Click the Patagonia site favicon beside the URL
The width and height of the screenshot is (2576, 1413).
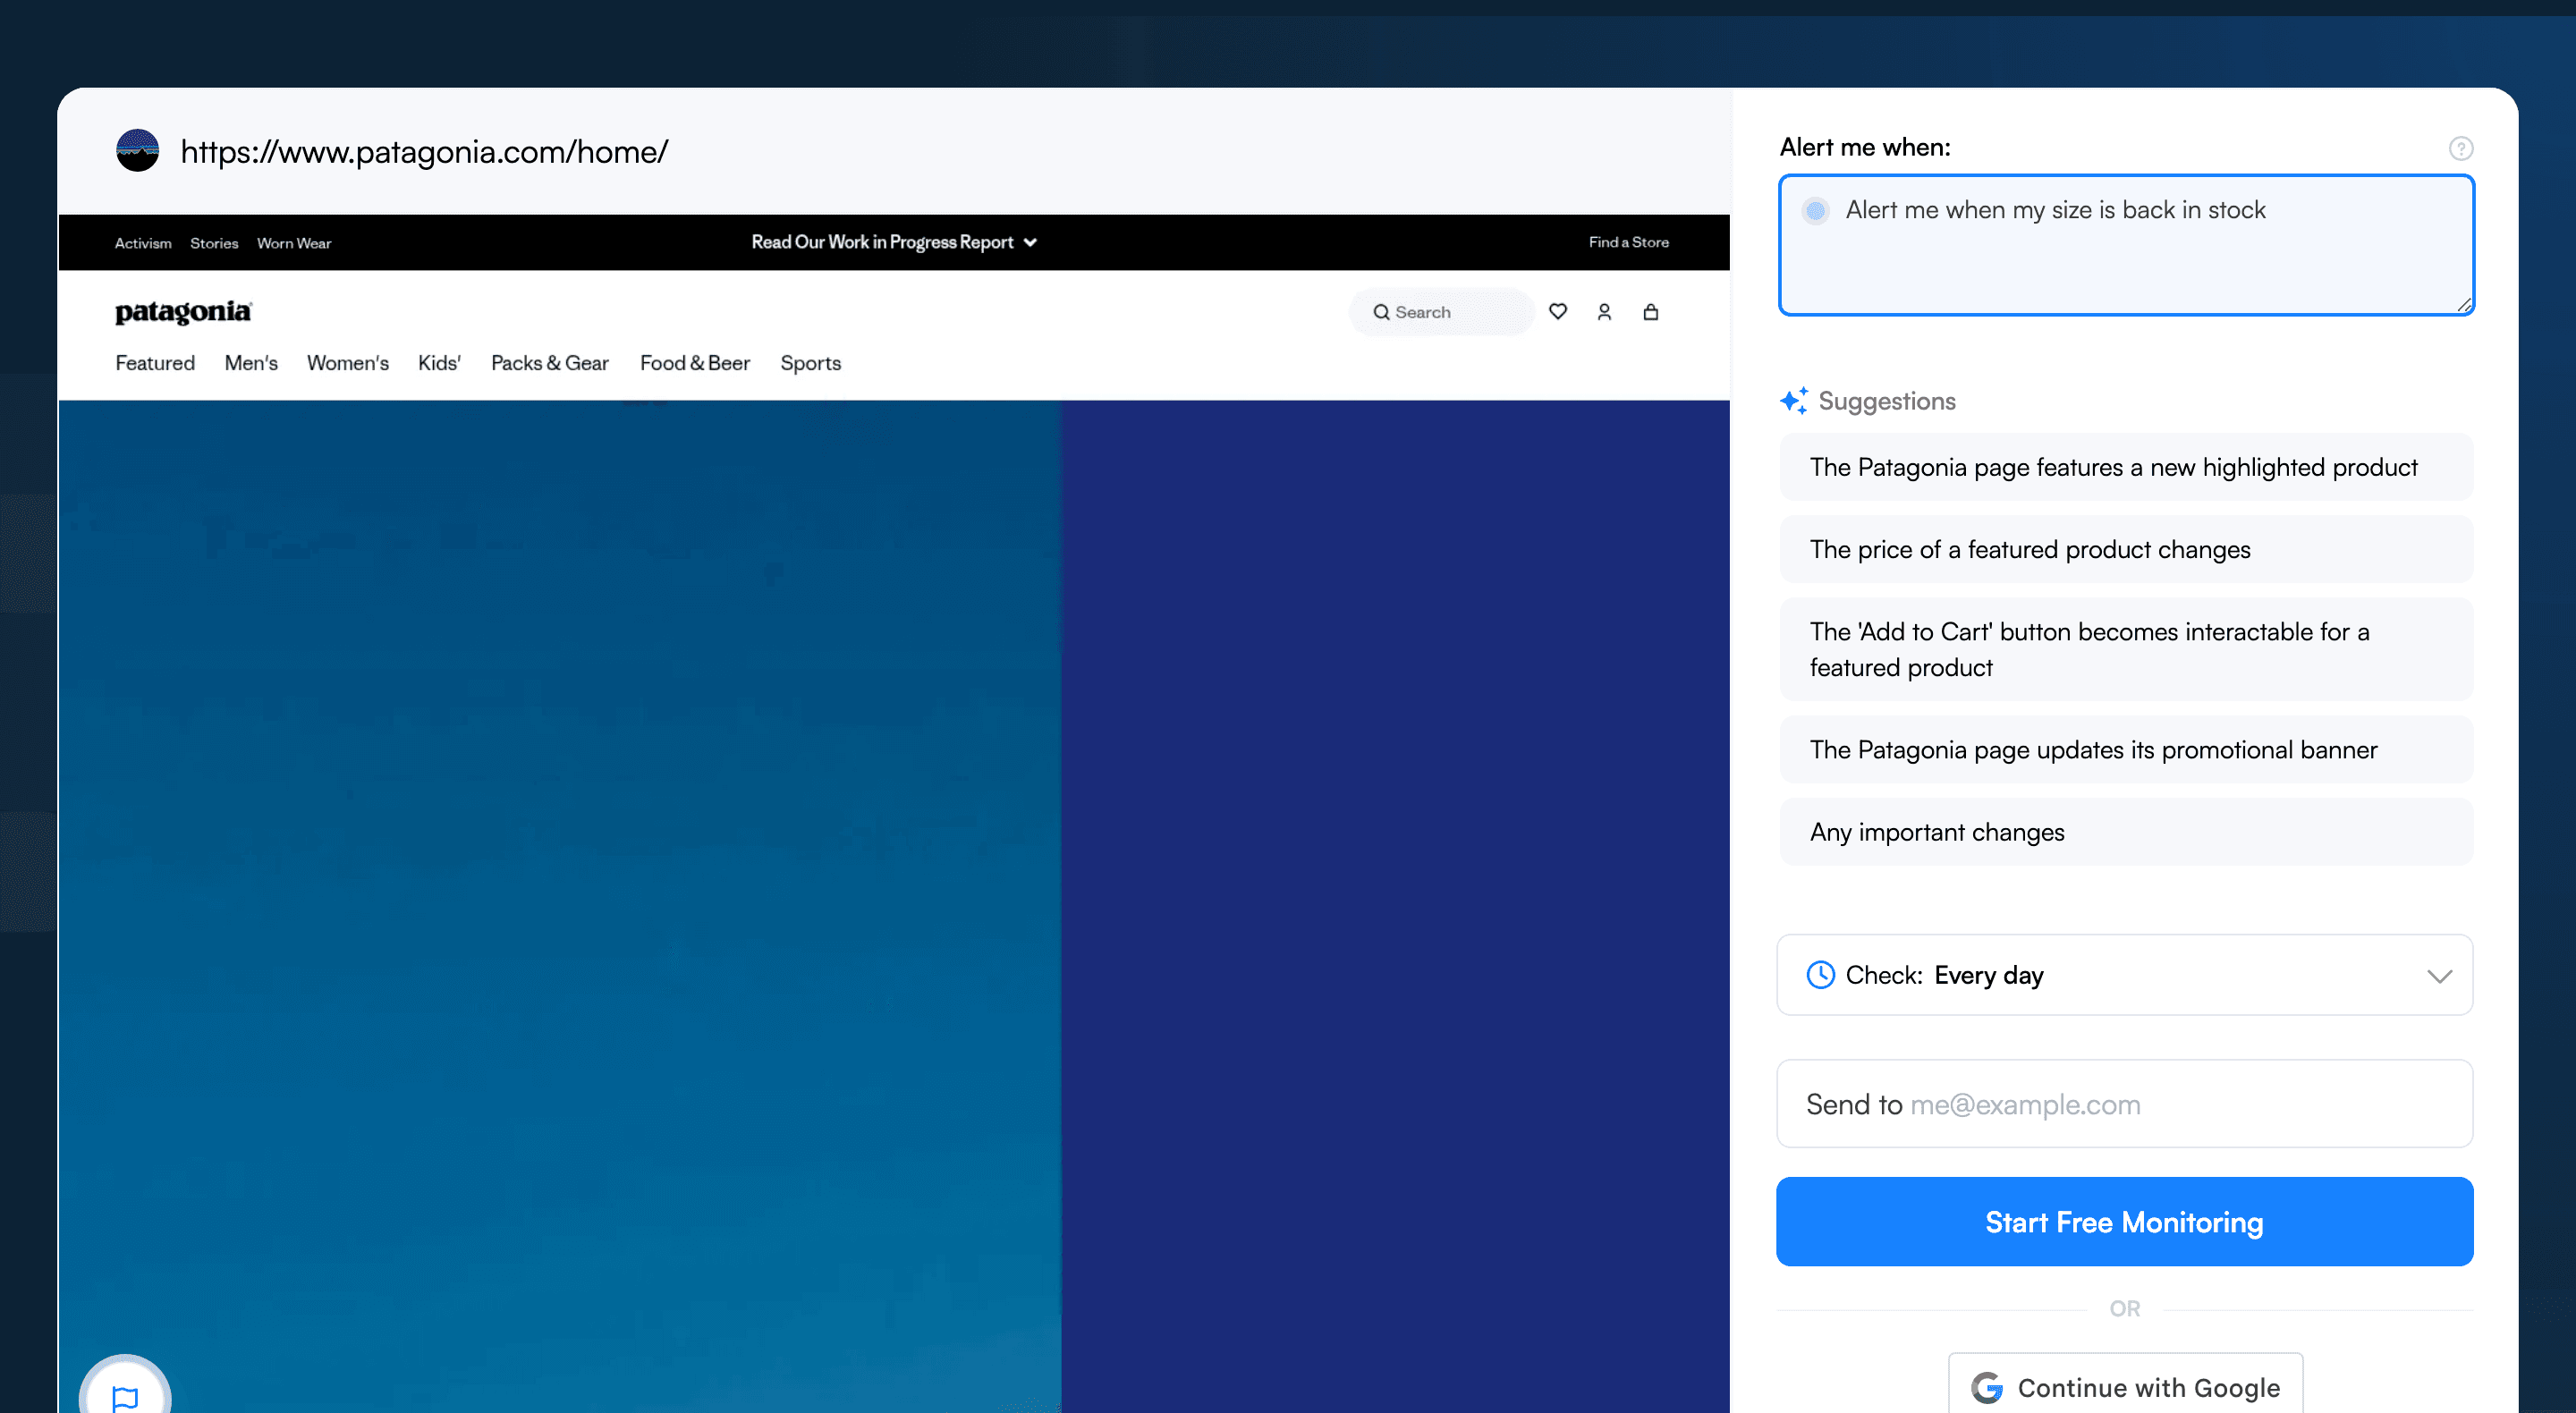coord(138,151)
